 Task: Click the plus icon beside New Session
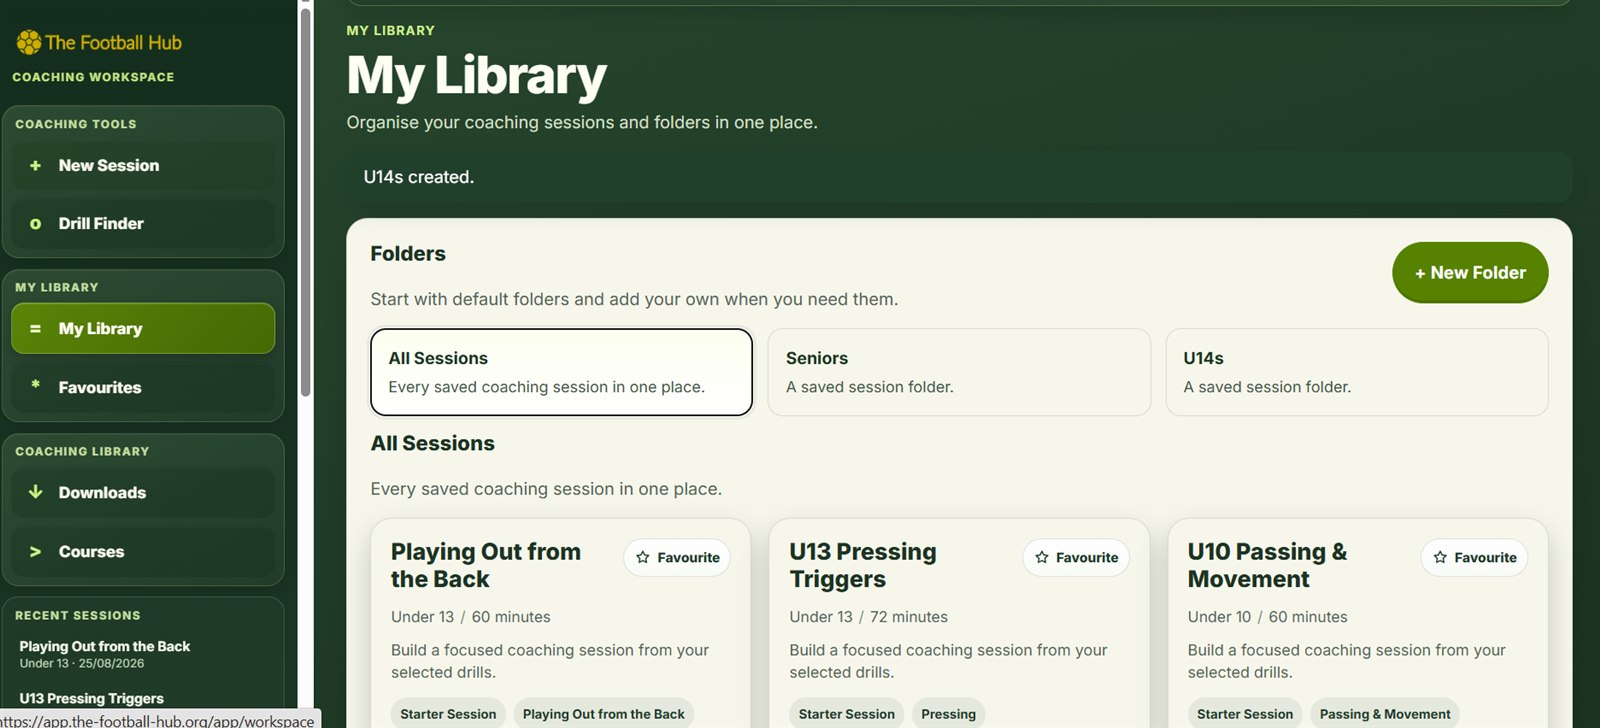point(36,166)
